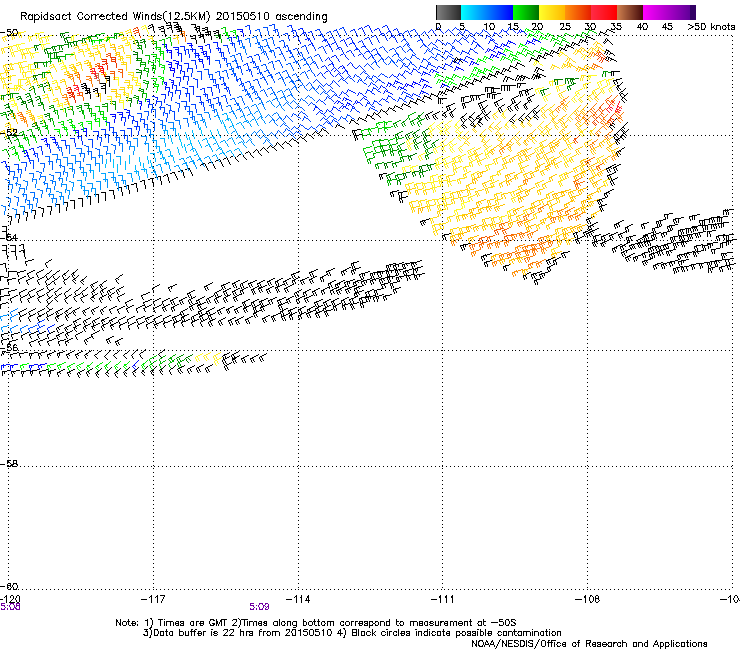Click the gray 0-5 knots color swatch
740x650 pixels.
[448, 12]
